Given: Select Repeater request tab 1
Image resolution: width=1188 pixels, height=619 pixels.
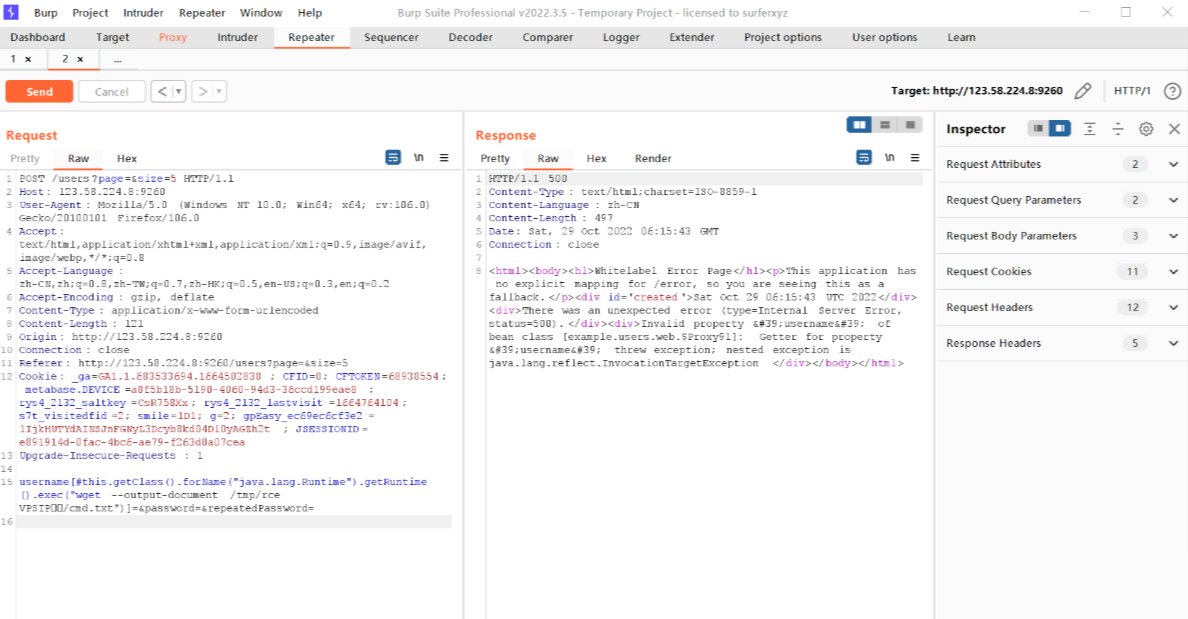Looking at the screenshot, I should point(13,59).
